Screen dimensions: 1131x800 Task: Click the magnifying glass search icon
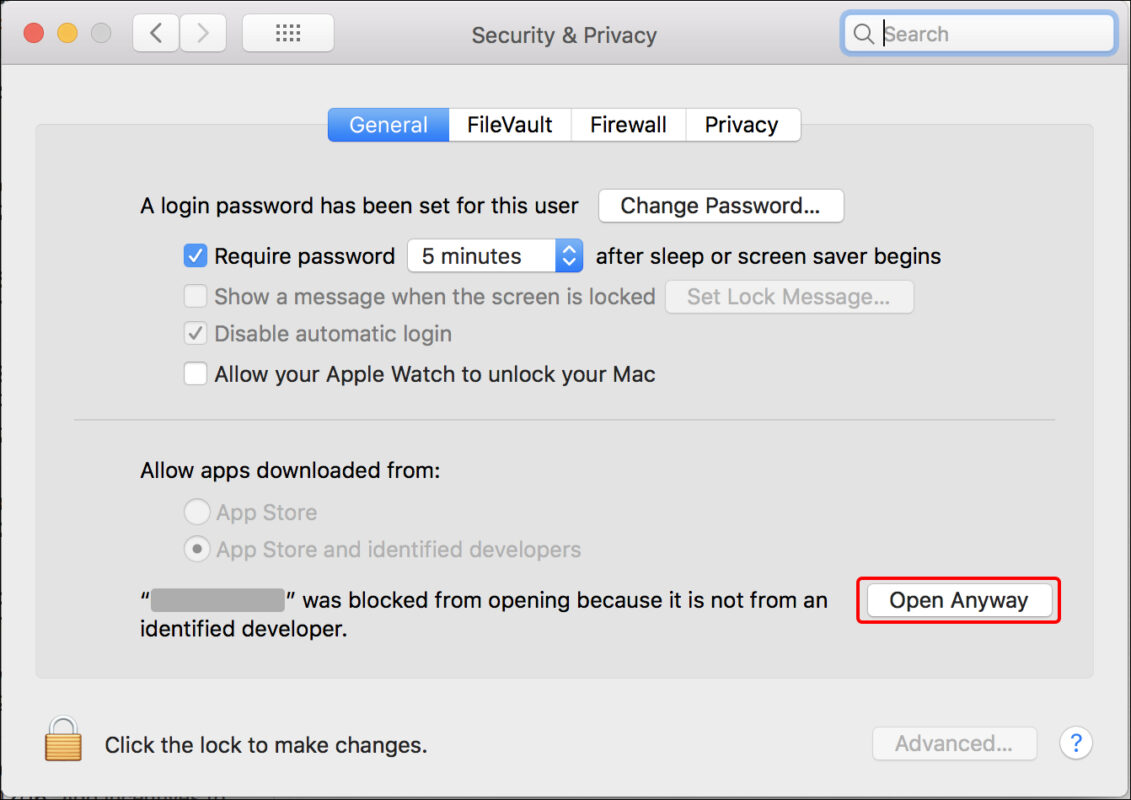[862, 34]
